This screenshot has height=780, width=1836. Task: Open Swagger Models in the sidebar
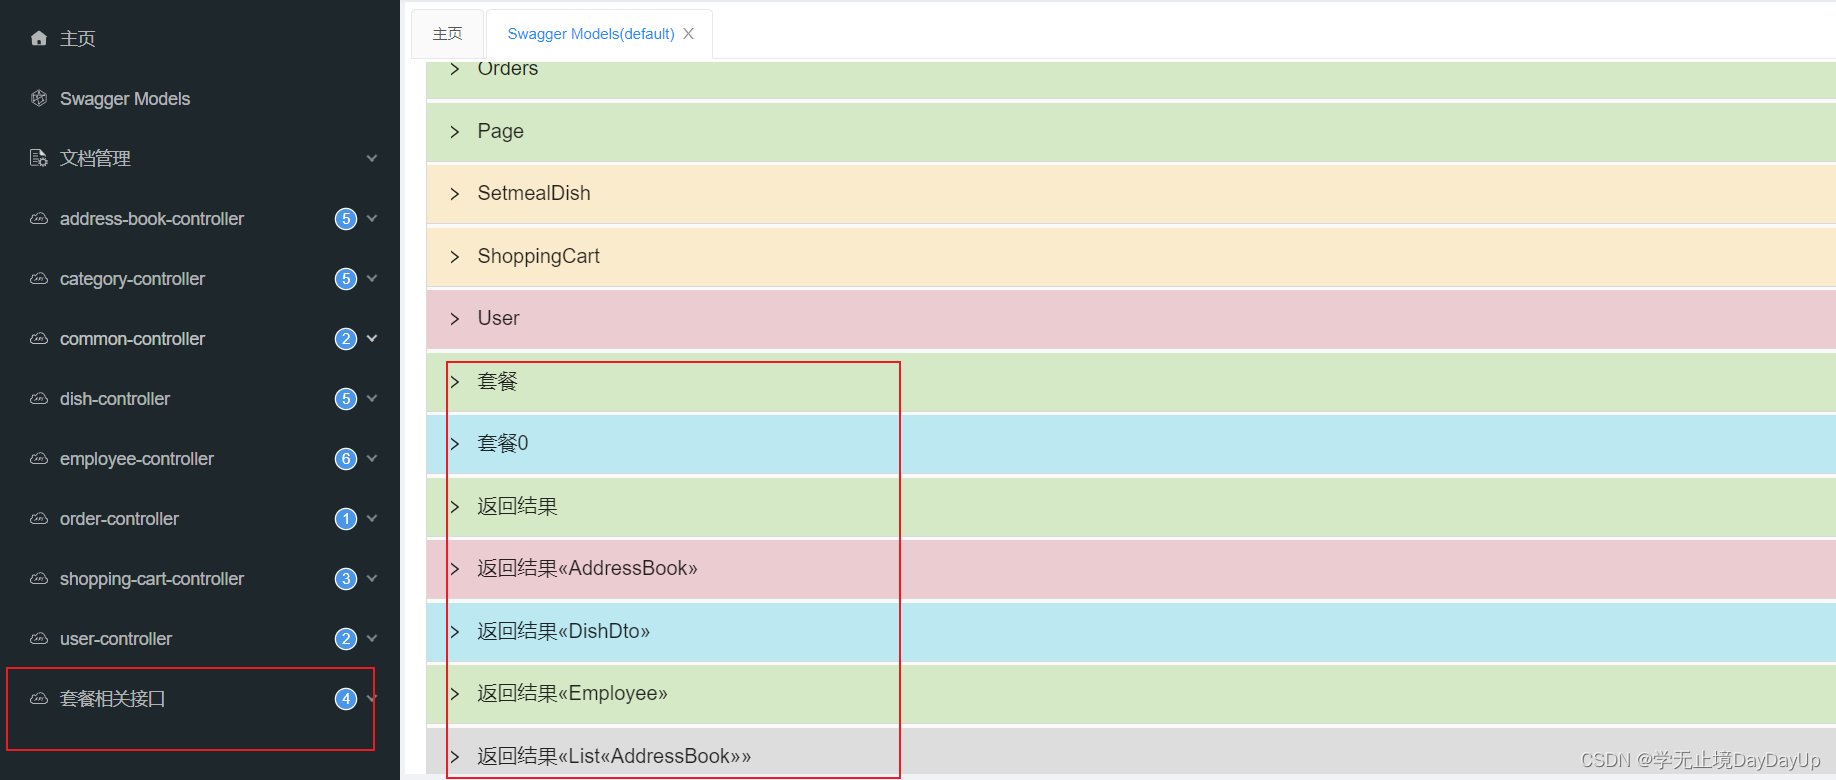tap(200, 98)
